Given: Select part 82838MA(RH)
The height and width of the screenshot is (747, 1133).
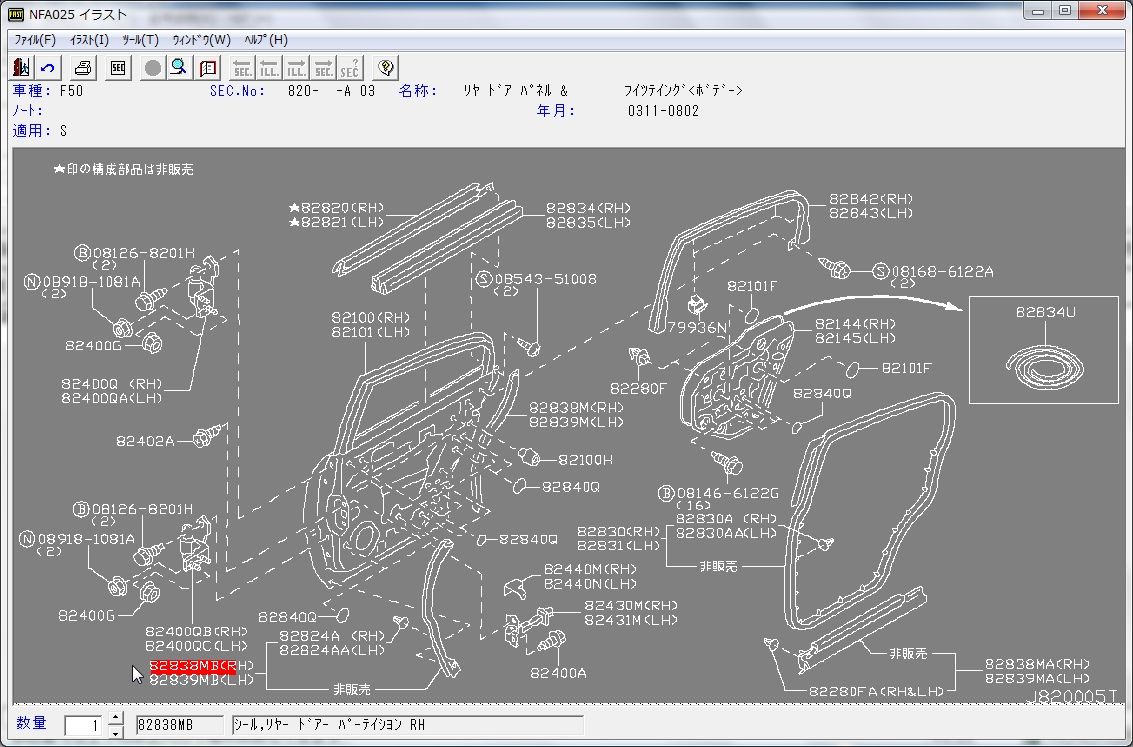Looking at the screenshot, I should click(x=1038, y=664).
